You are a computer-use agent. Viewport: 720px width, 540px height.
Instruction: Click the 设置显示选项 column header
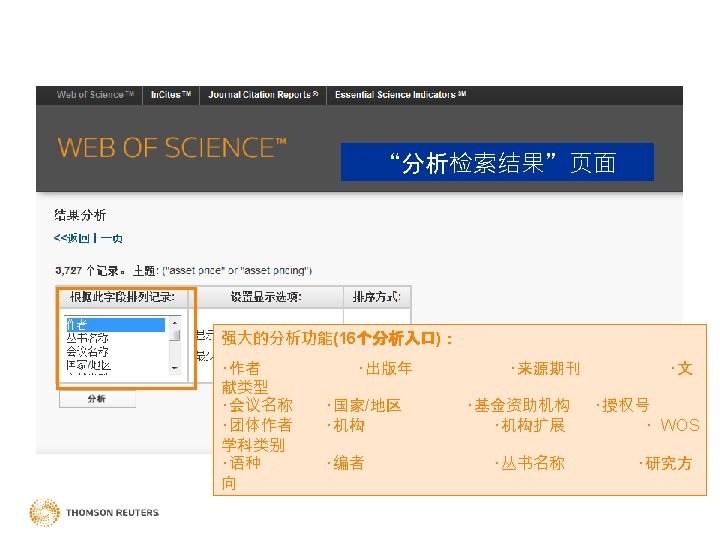(266, 297)
